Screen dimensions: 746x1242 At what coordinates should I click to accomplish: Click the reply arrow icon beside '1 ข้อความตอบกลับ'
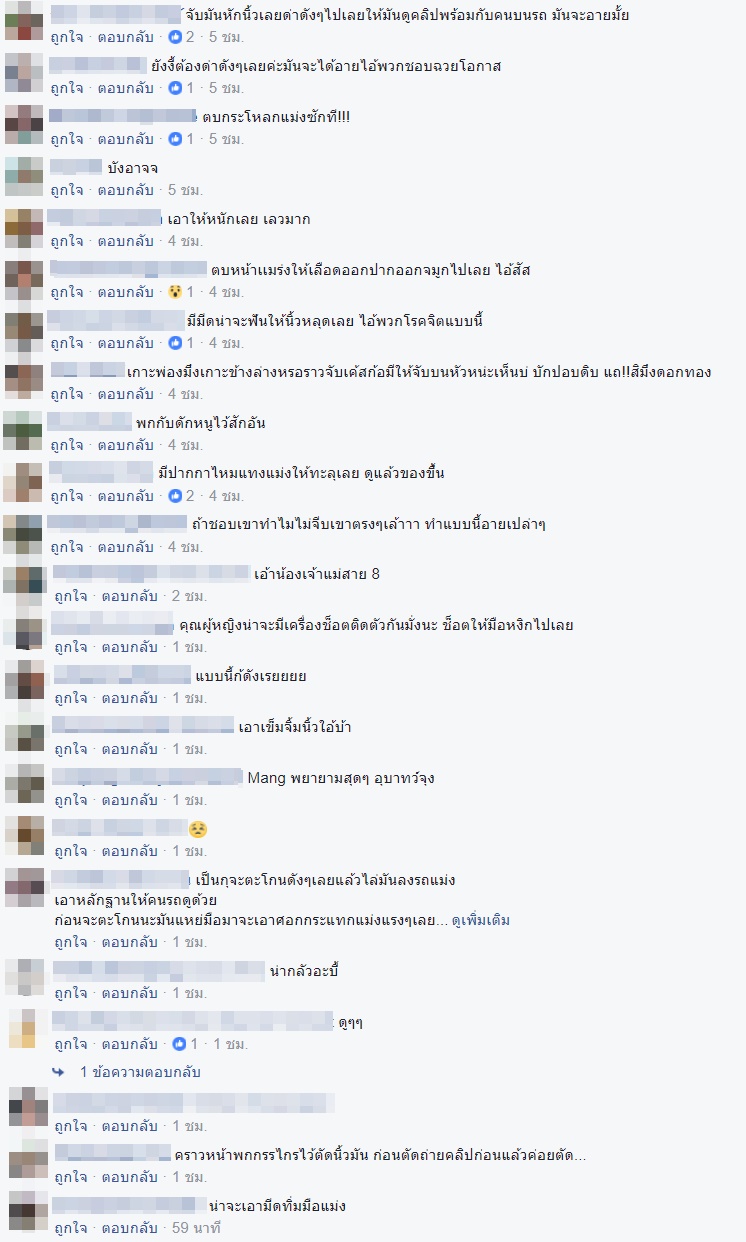(59, 1072)
